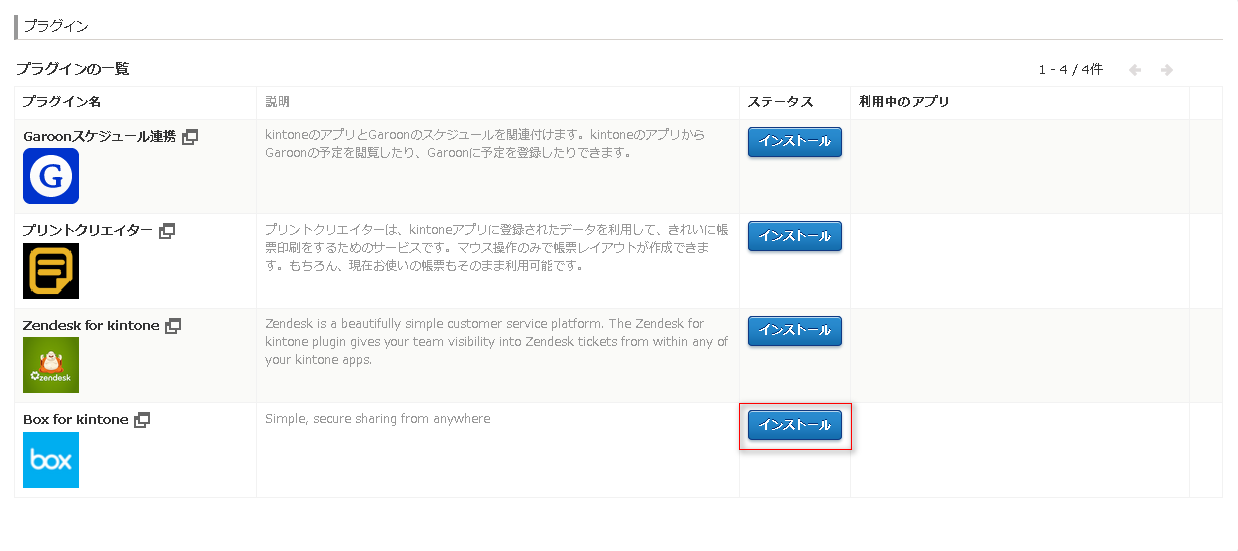Click the blue Box plugin logo
The height and width of the screenshot is (551, 1238).
(x=51, y=460)
